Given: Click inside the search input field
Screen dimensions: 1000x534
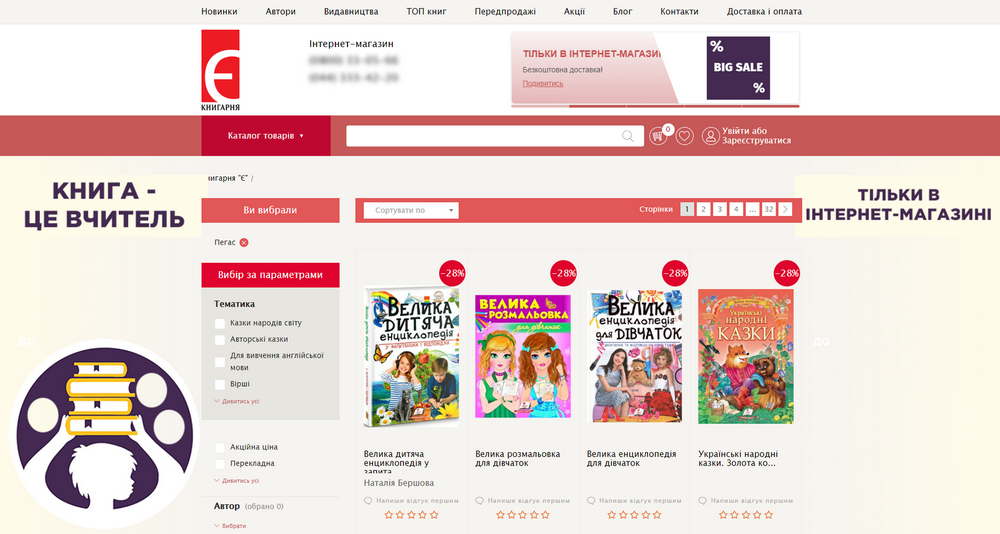Looking at the screenshot, I should 480,136.
